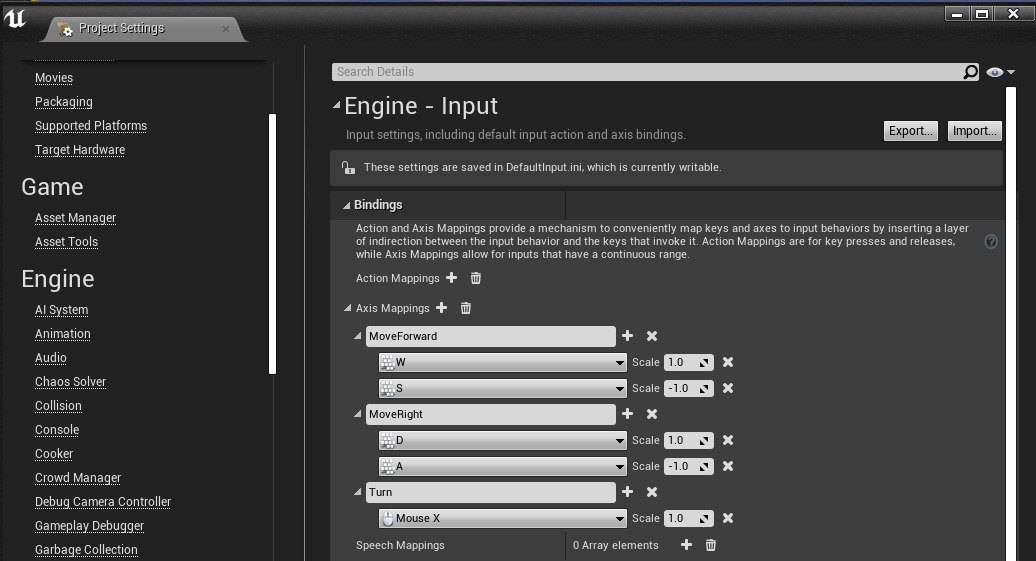
Task: Delete all Action Mappings with trash icon
Action: 476,278
